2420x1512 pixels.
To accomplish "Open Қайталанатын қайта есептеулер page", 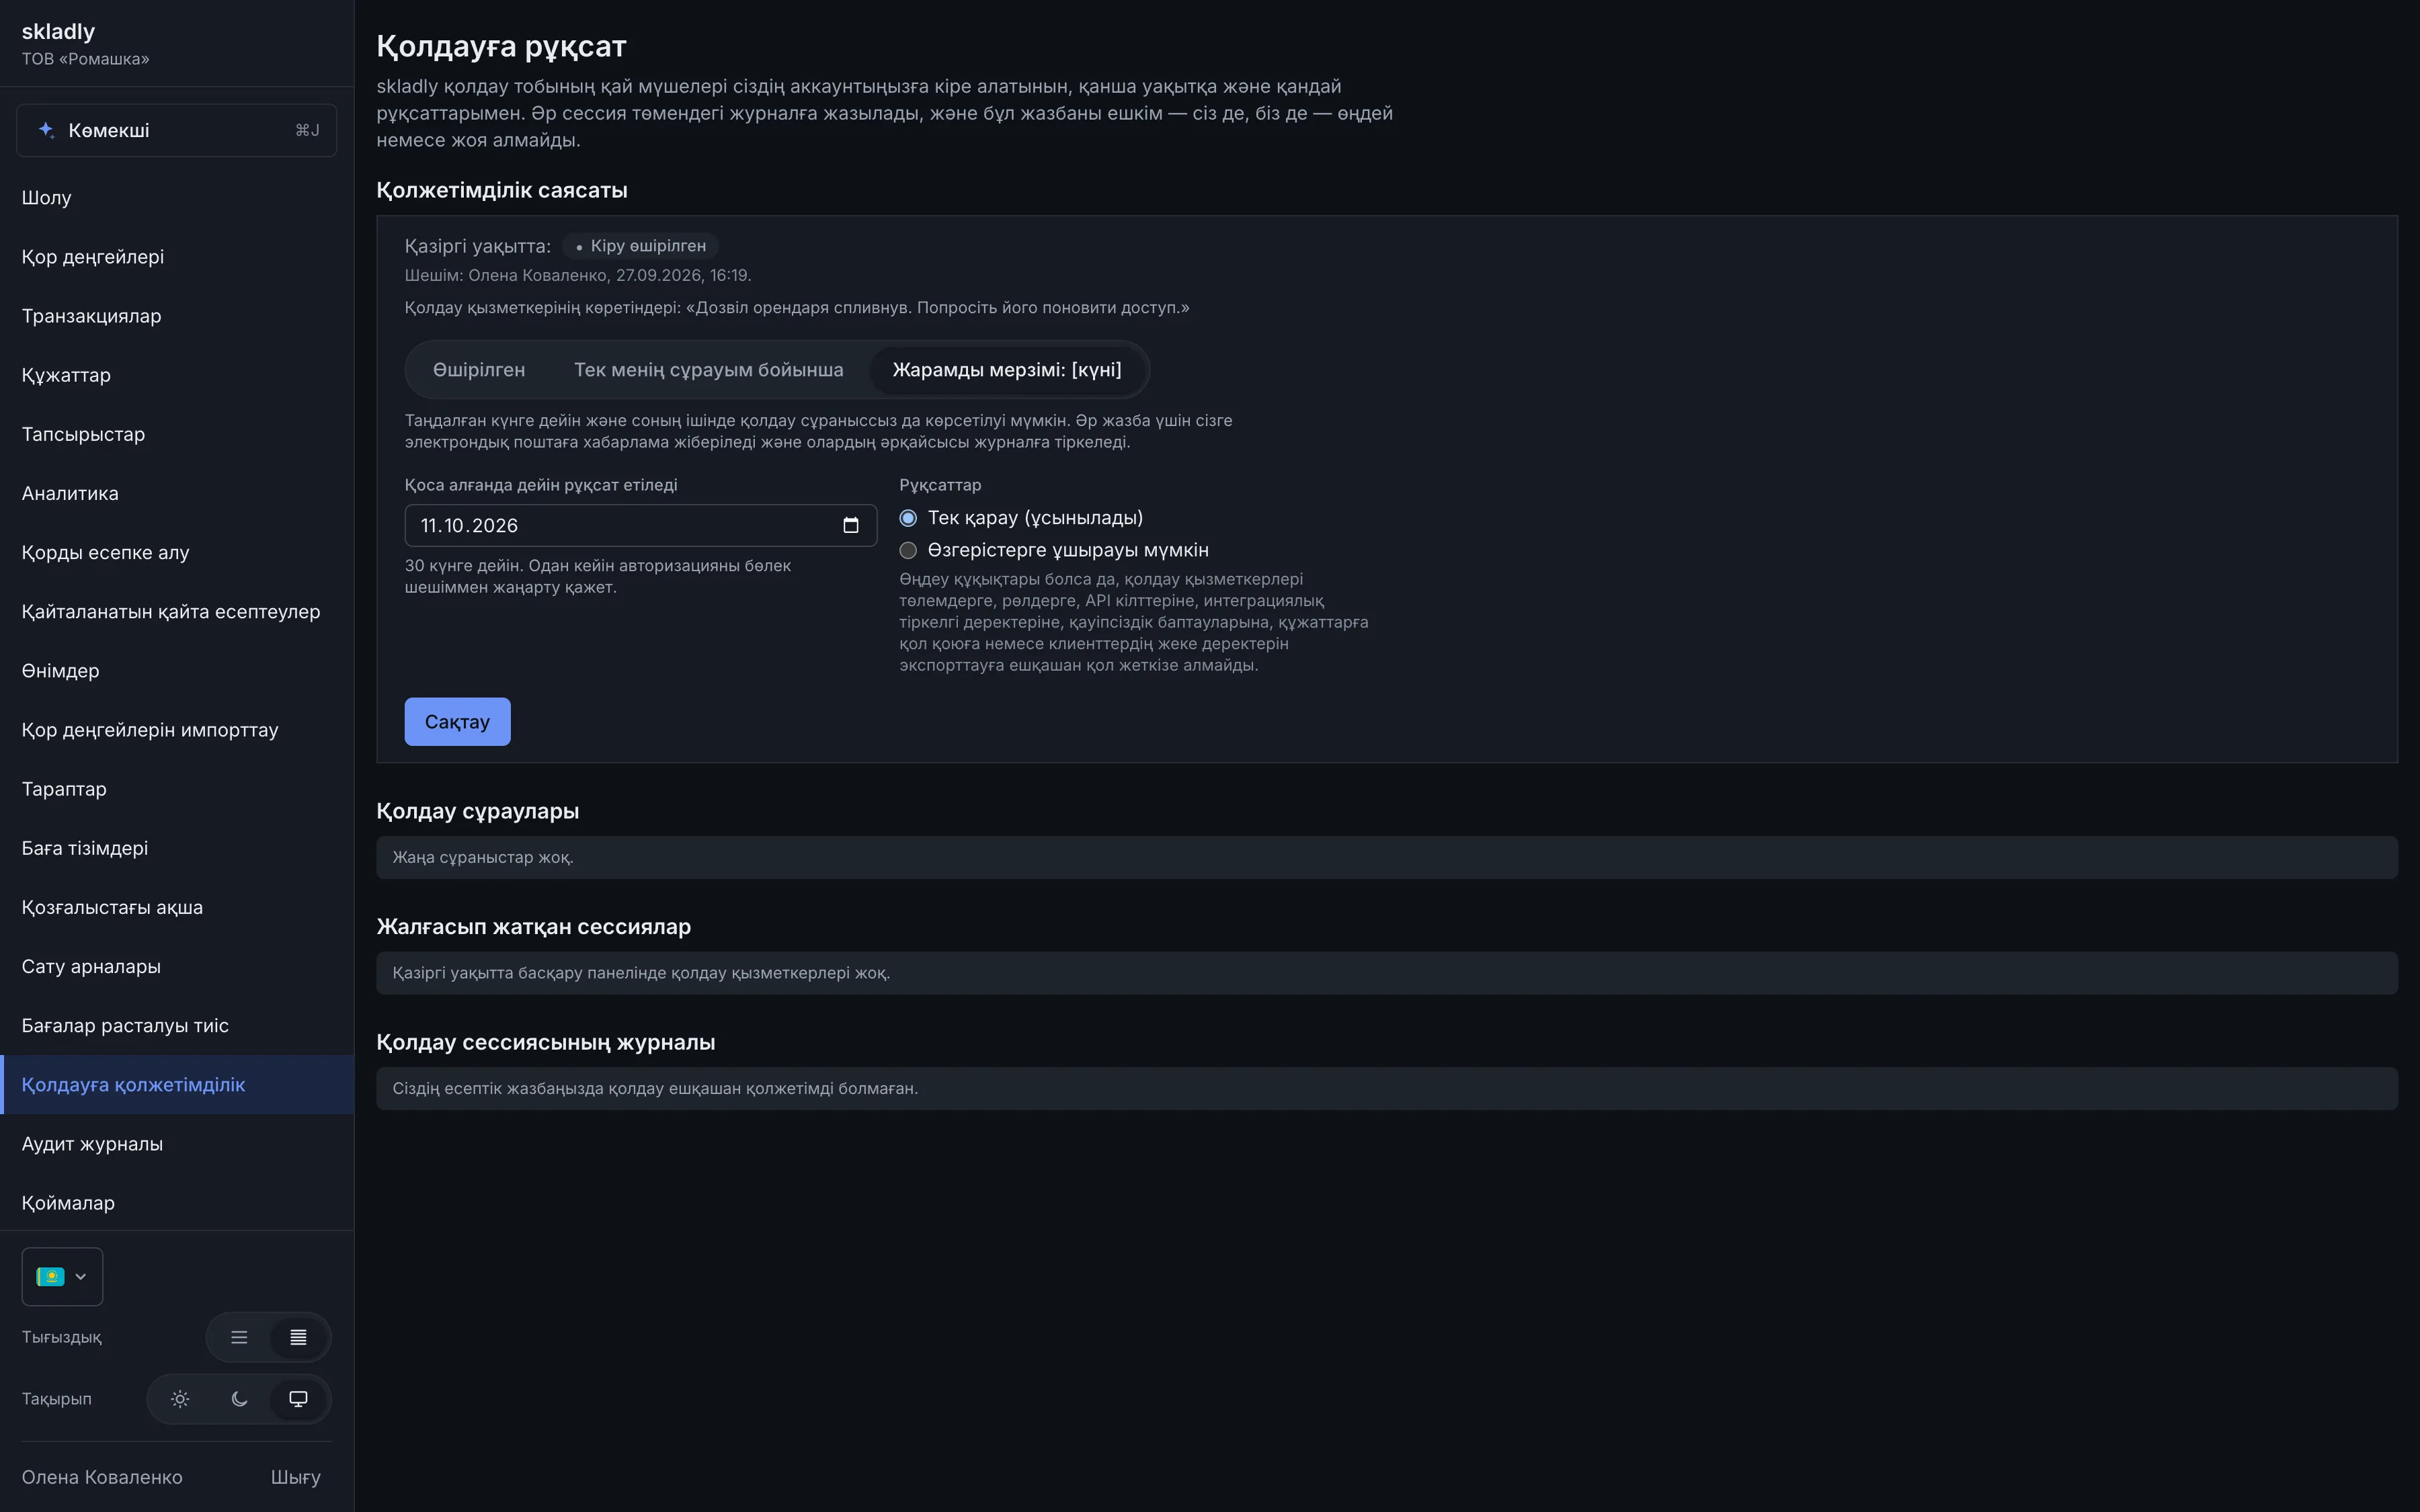I will [177, 612].
